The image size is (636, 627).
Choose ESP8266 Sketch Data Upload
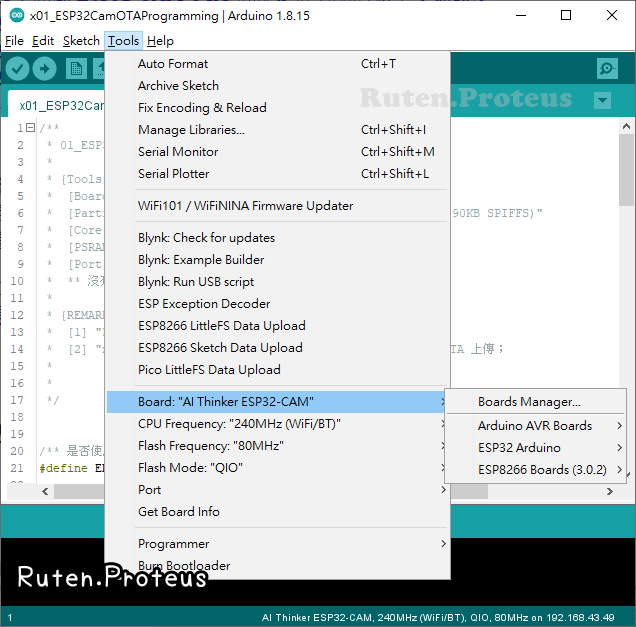(278, 348)
